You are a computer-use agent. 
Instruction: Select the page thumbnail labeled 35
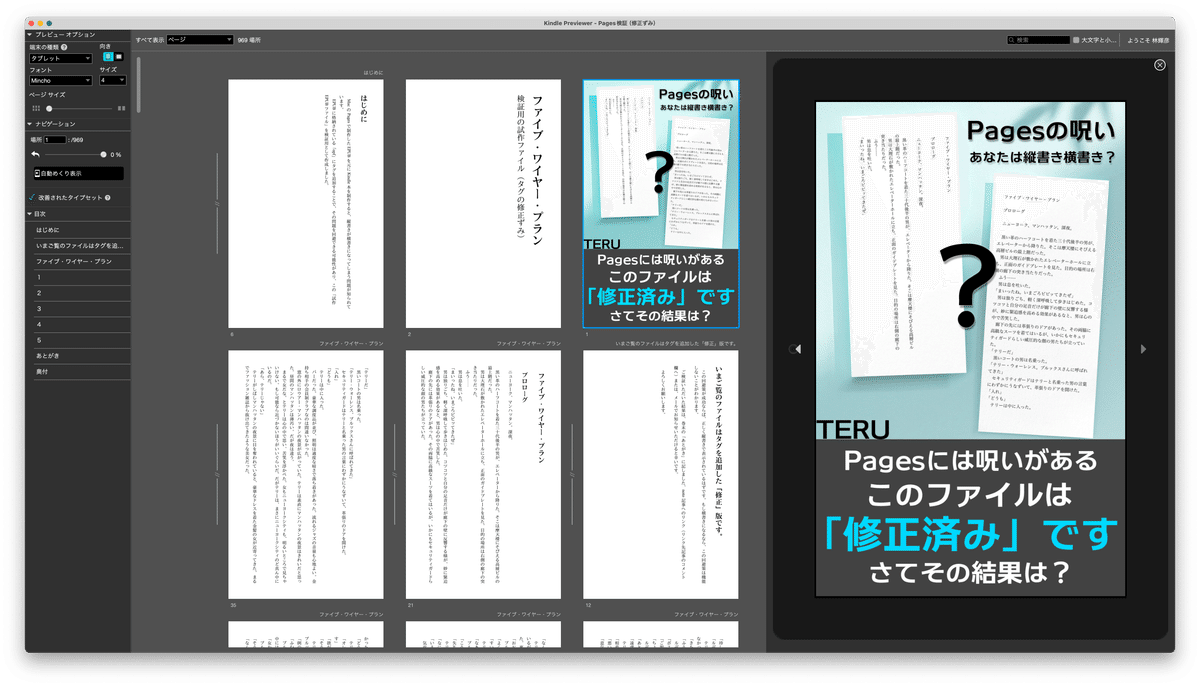306,474
